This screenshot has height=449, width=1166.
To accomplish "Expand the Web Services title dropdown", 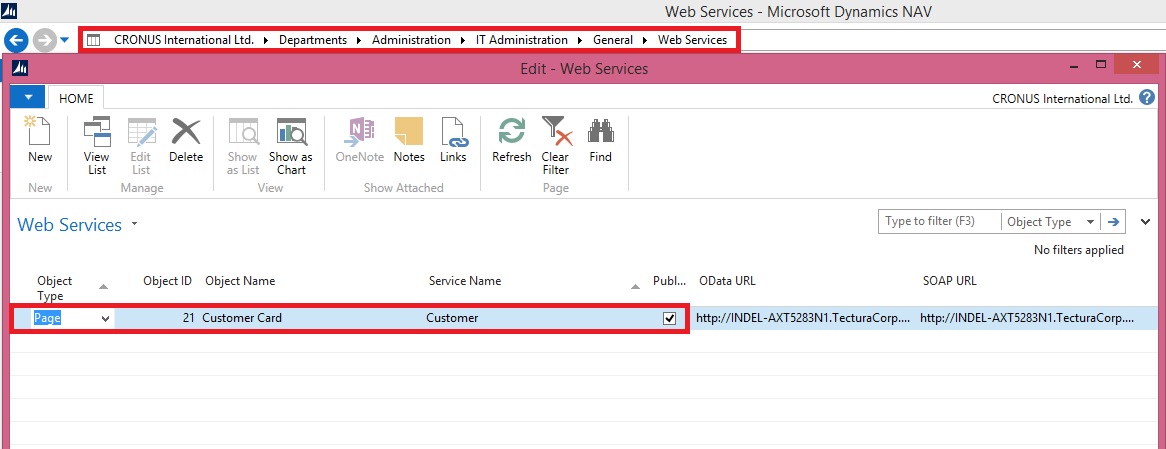I will point(135,223).
